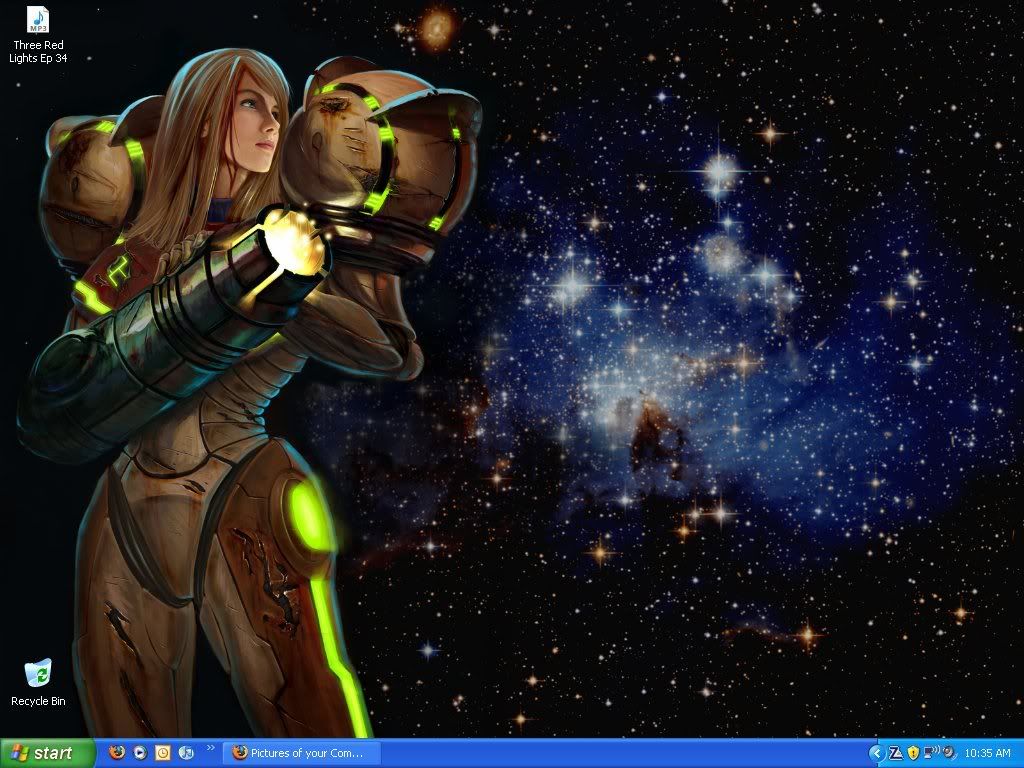
Task: Select the Three Red Lights MP3 file icon
Action: pyautogui.click(x=38, y=20)
